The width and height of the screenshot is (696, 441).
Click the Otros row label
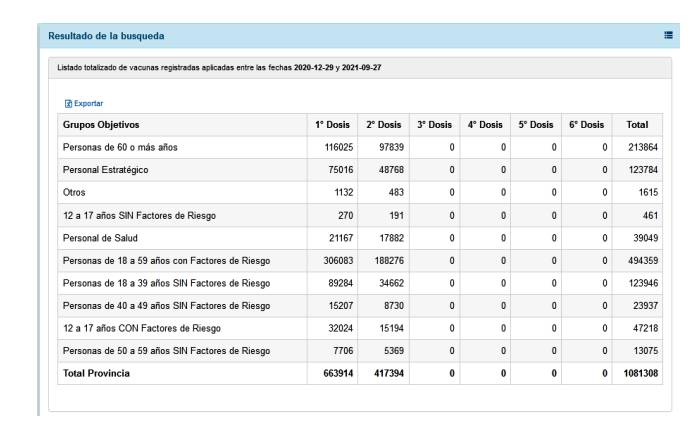click(x=76, y=193)
